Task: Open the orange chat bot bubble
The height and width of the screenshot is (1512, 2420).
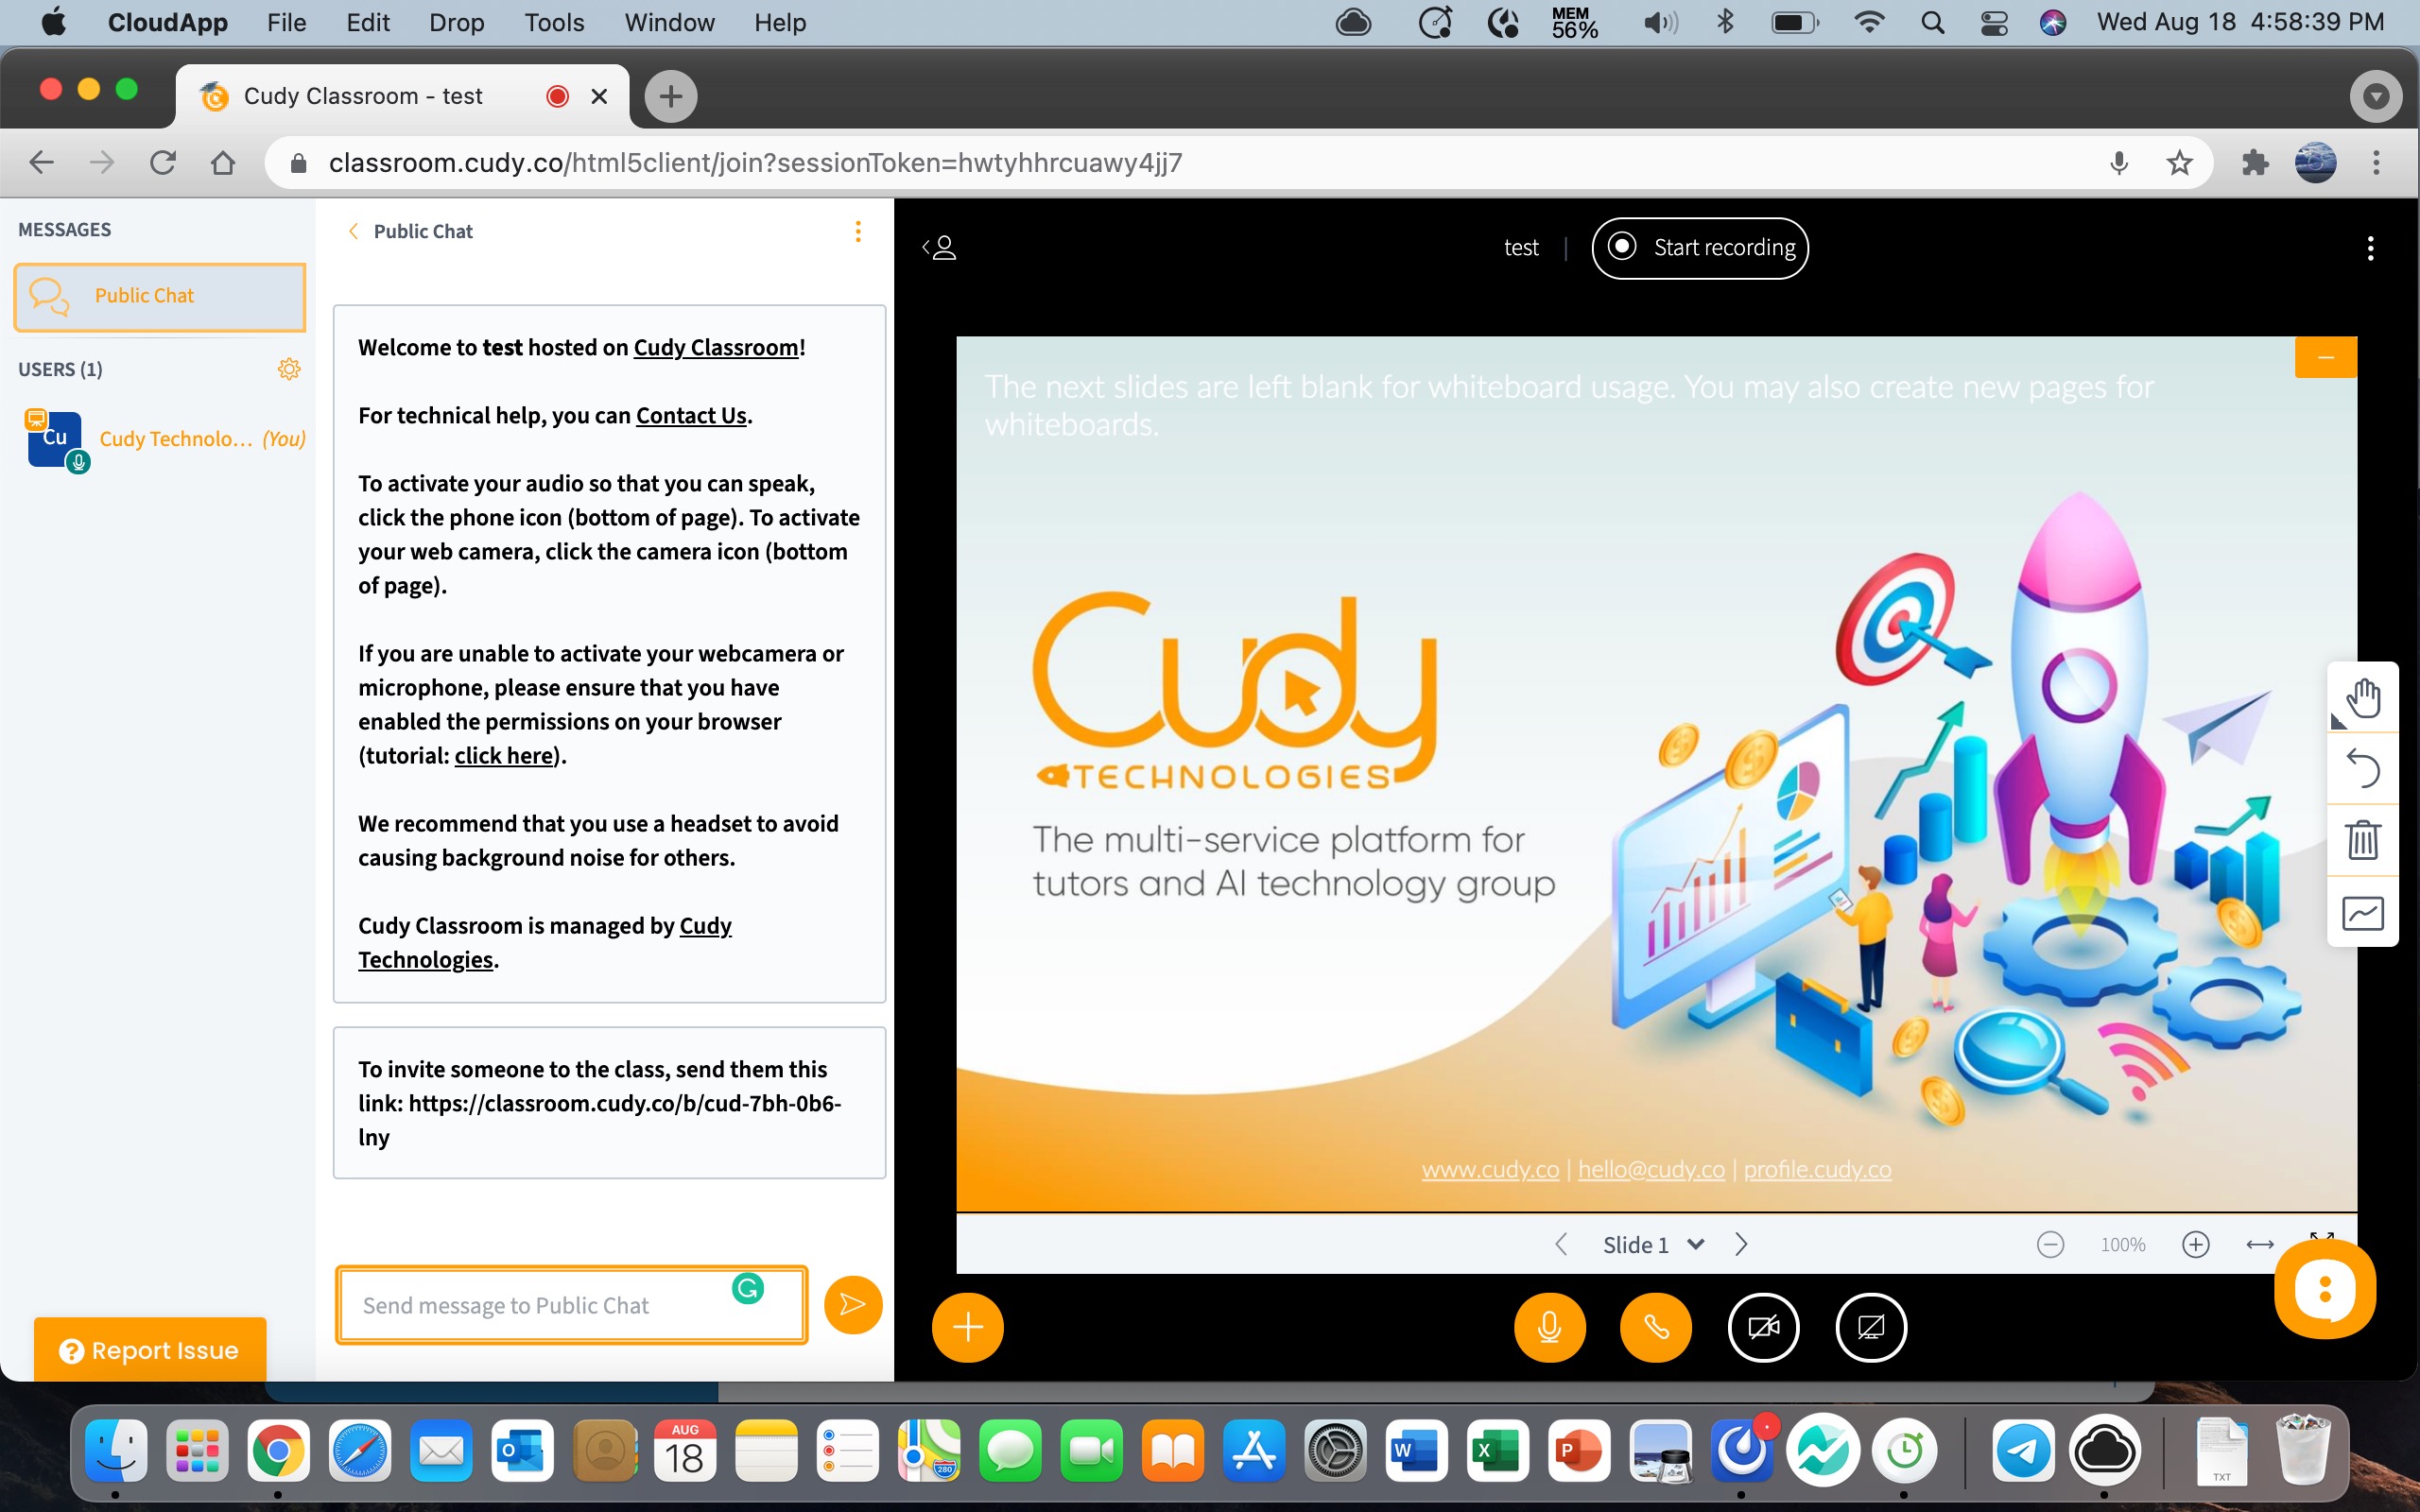Action: pos(2324,1289)
